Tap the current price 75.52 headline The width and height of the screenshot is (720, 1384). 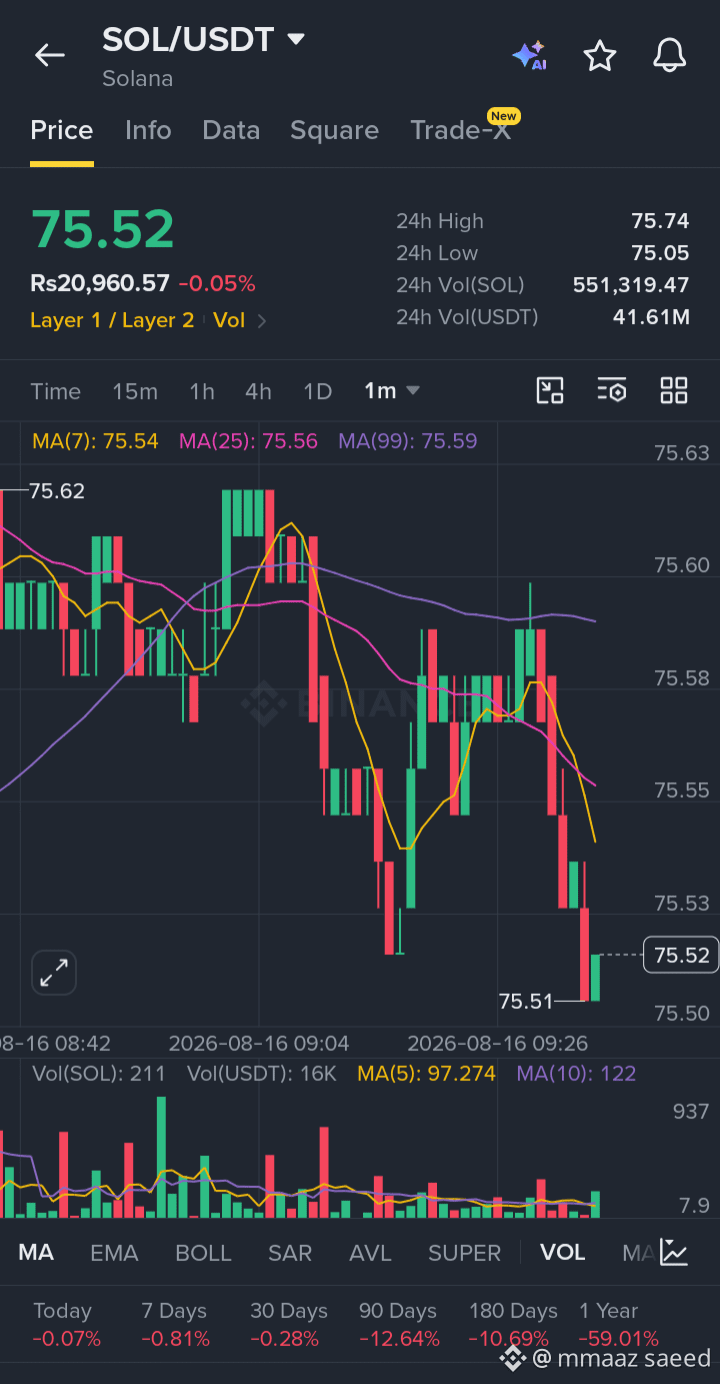coord(102,229)
